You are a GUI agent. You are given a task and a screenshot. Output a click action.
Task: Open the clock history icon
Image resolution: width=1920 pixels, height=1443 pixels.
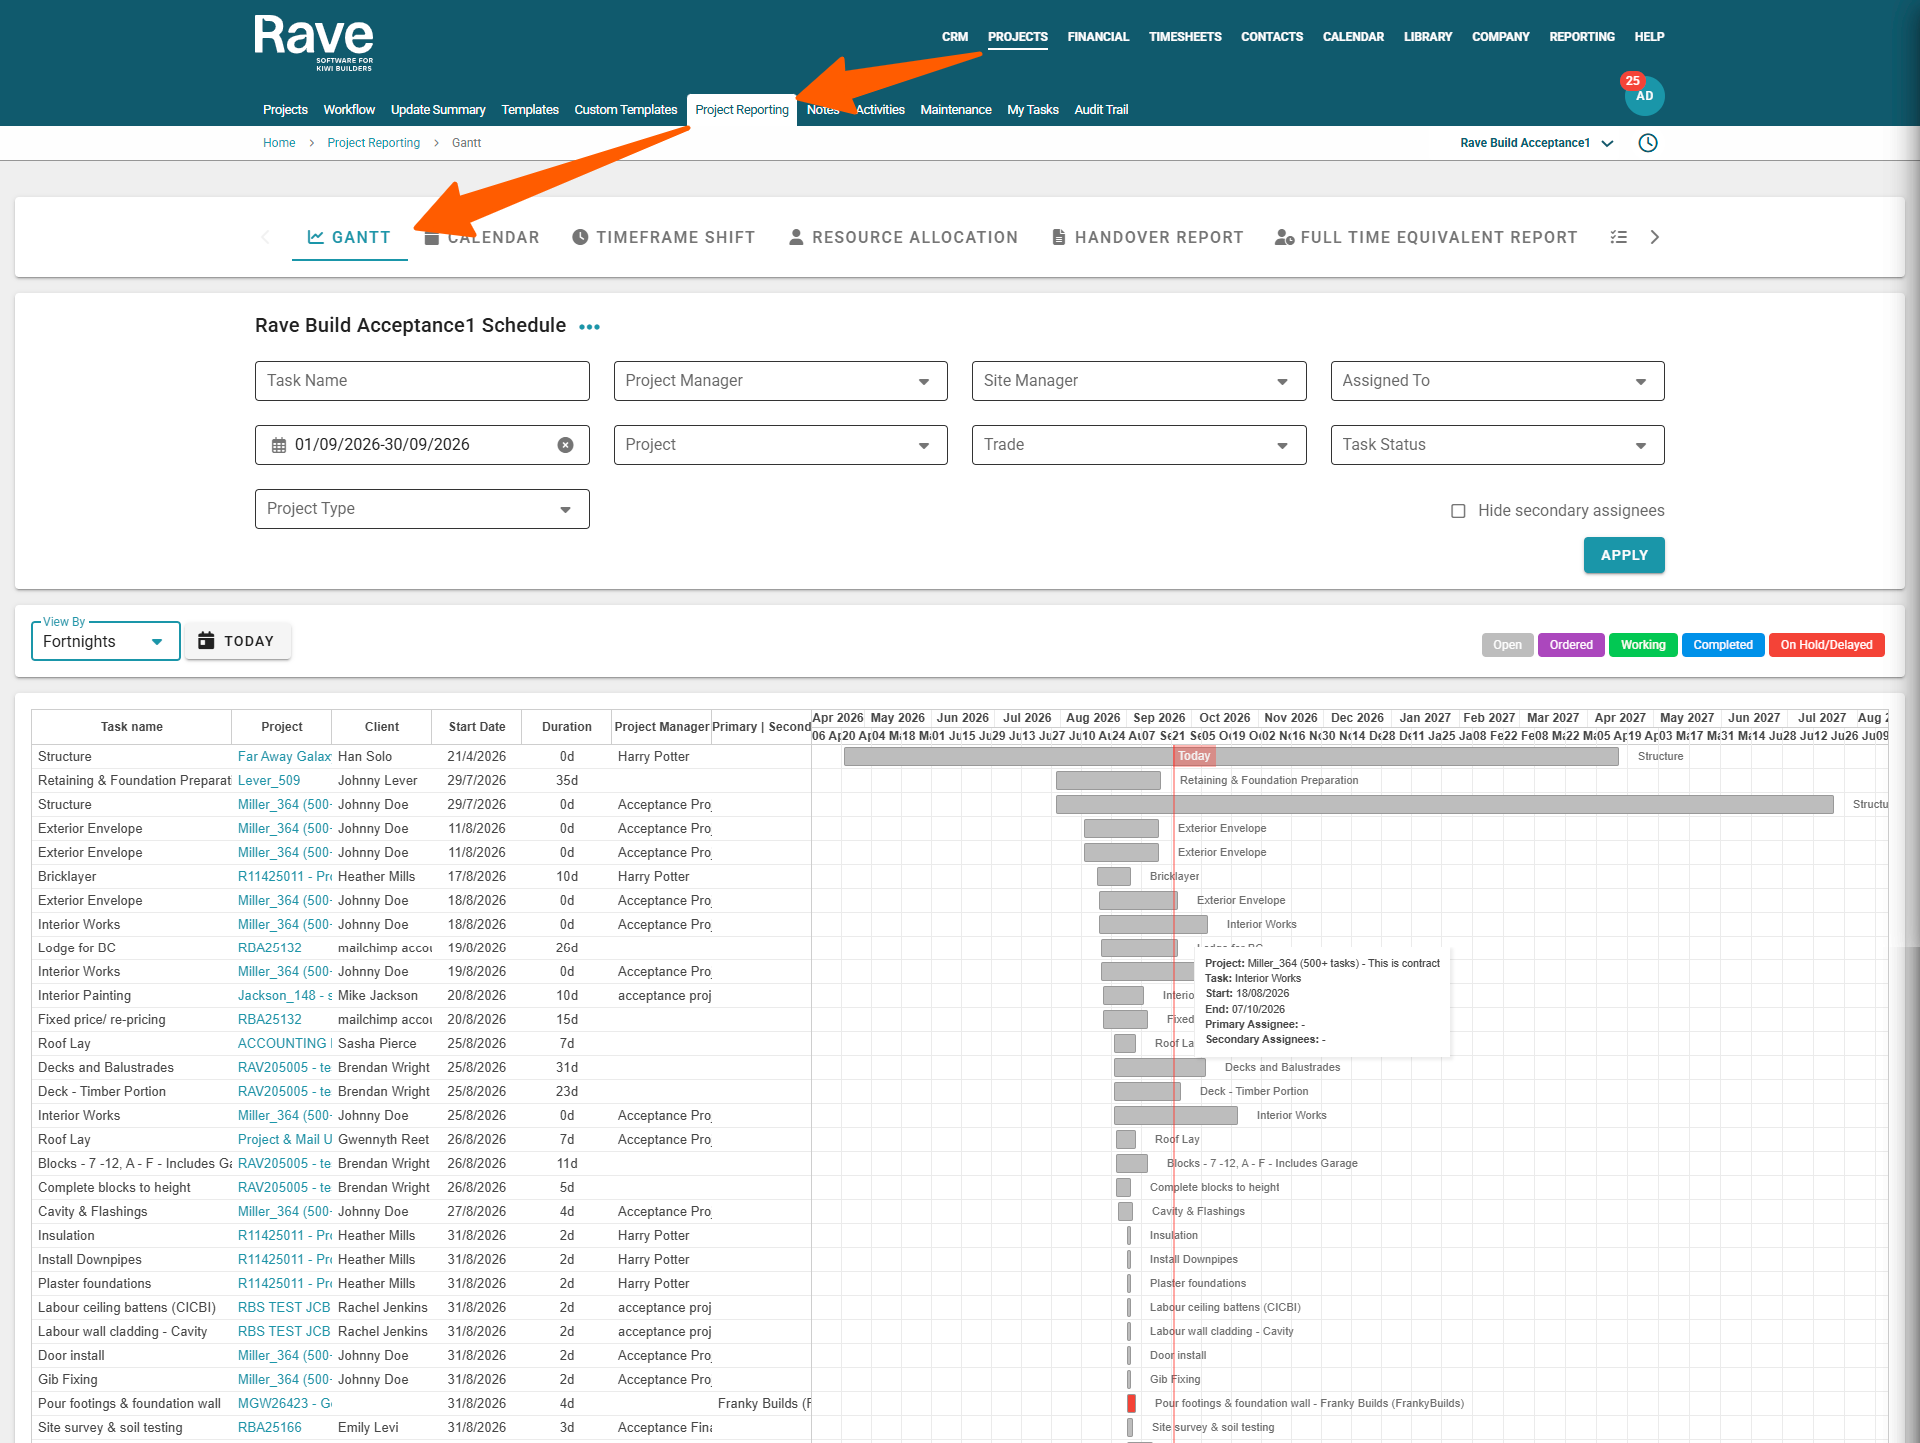1648,143
